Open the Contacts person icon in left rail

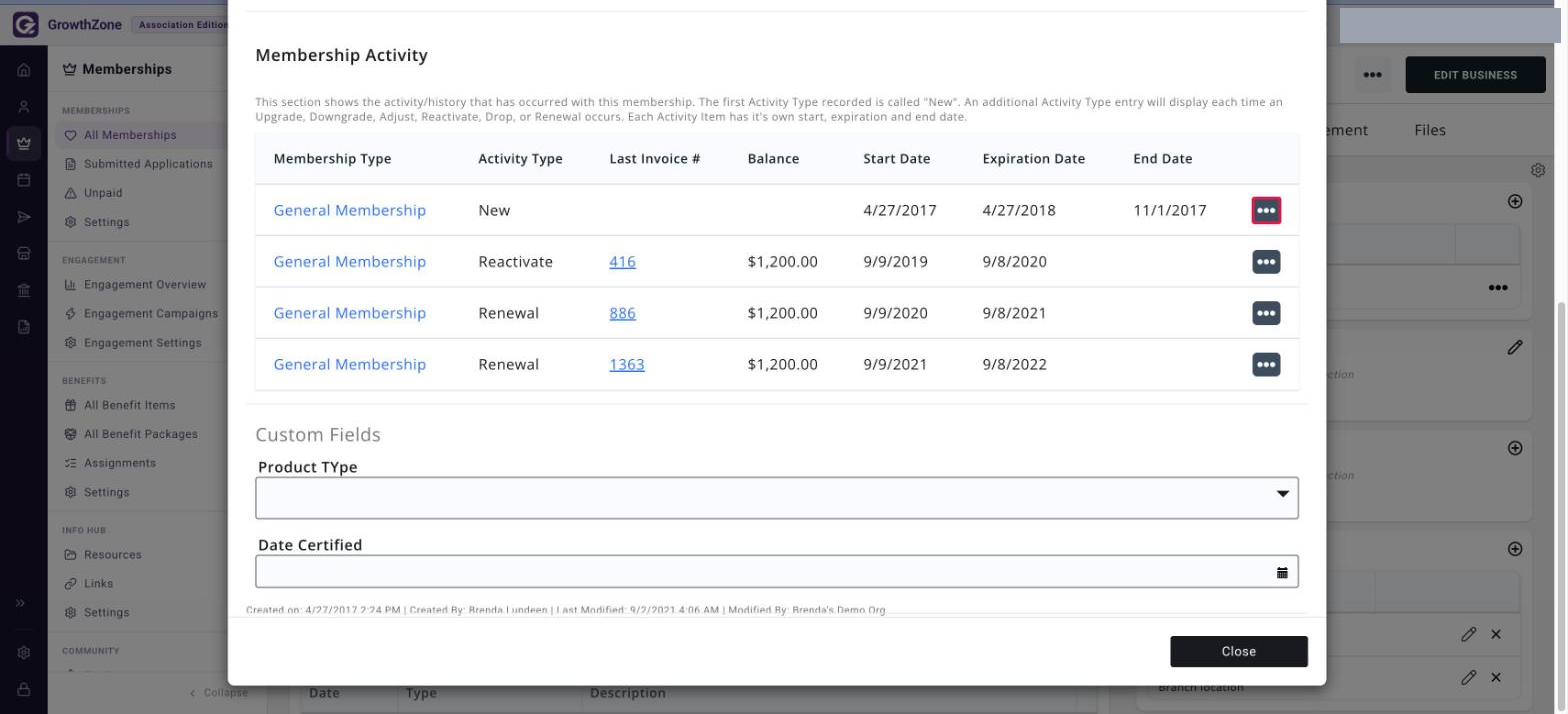tap(24, 107)
